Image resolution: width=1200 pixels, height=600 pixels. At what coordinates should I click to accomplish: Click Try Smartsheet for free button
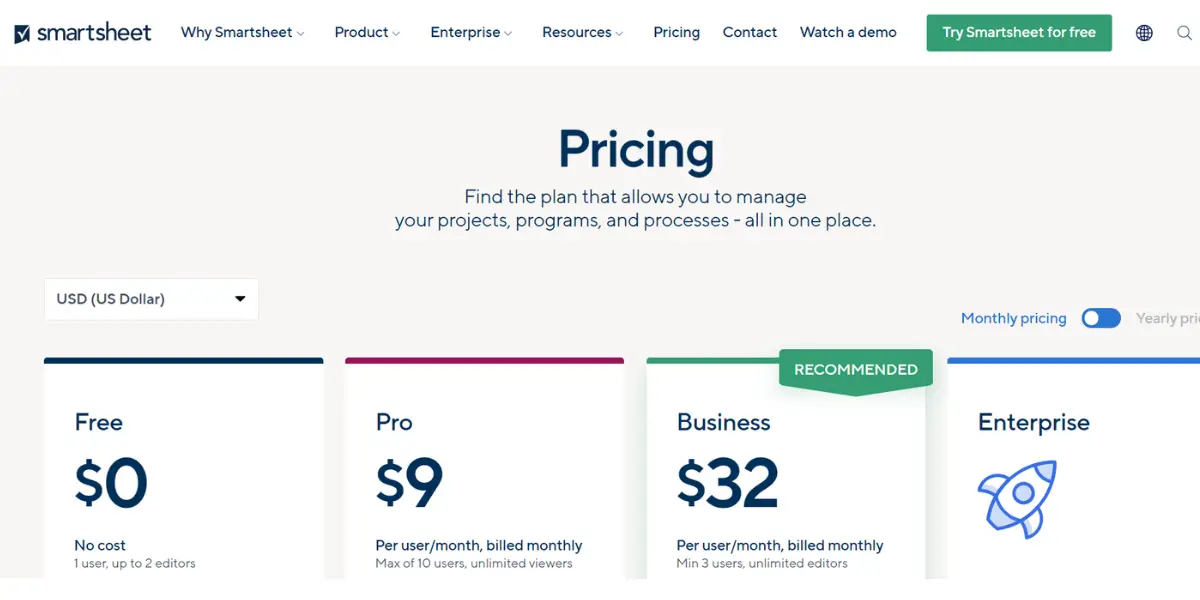[1019, 33]
